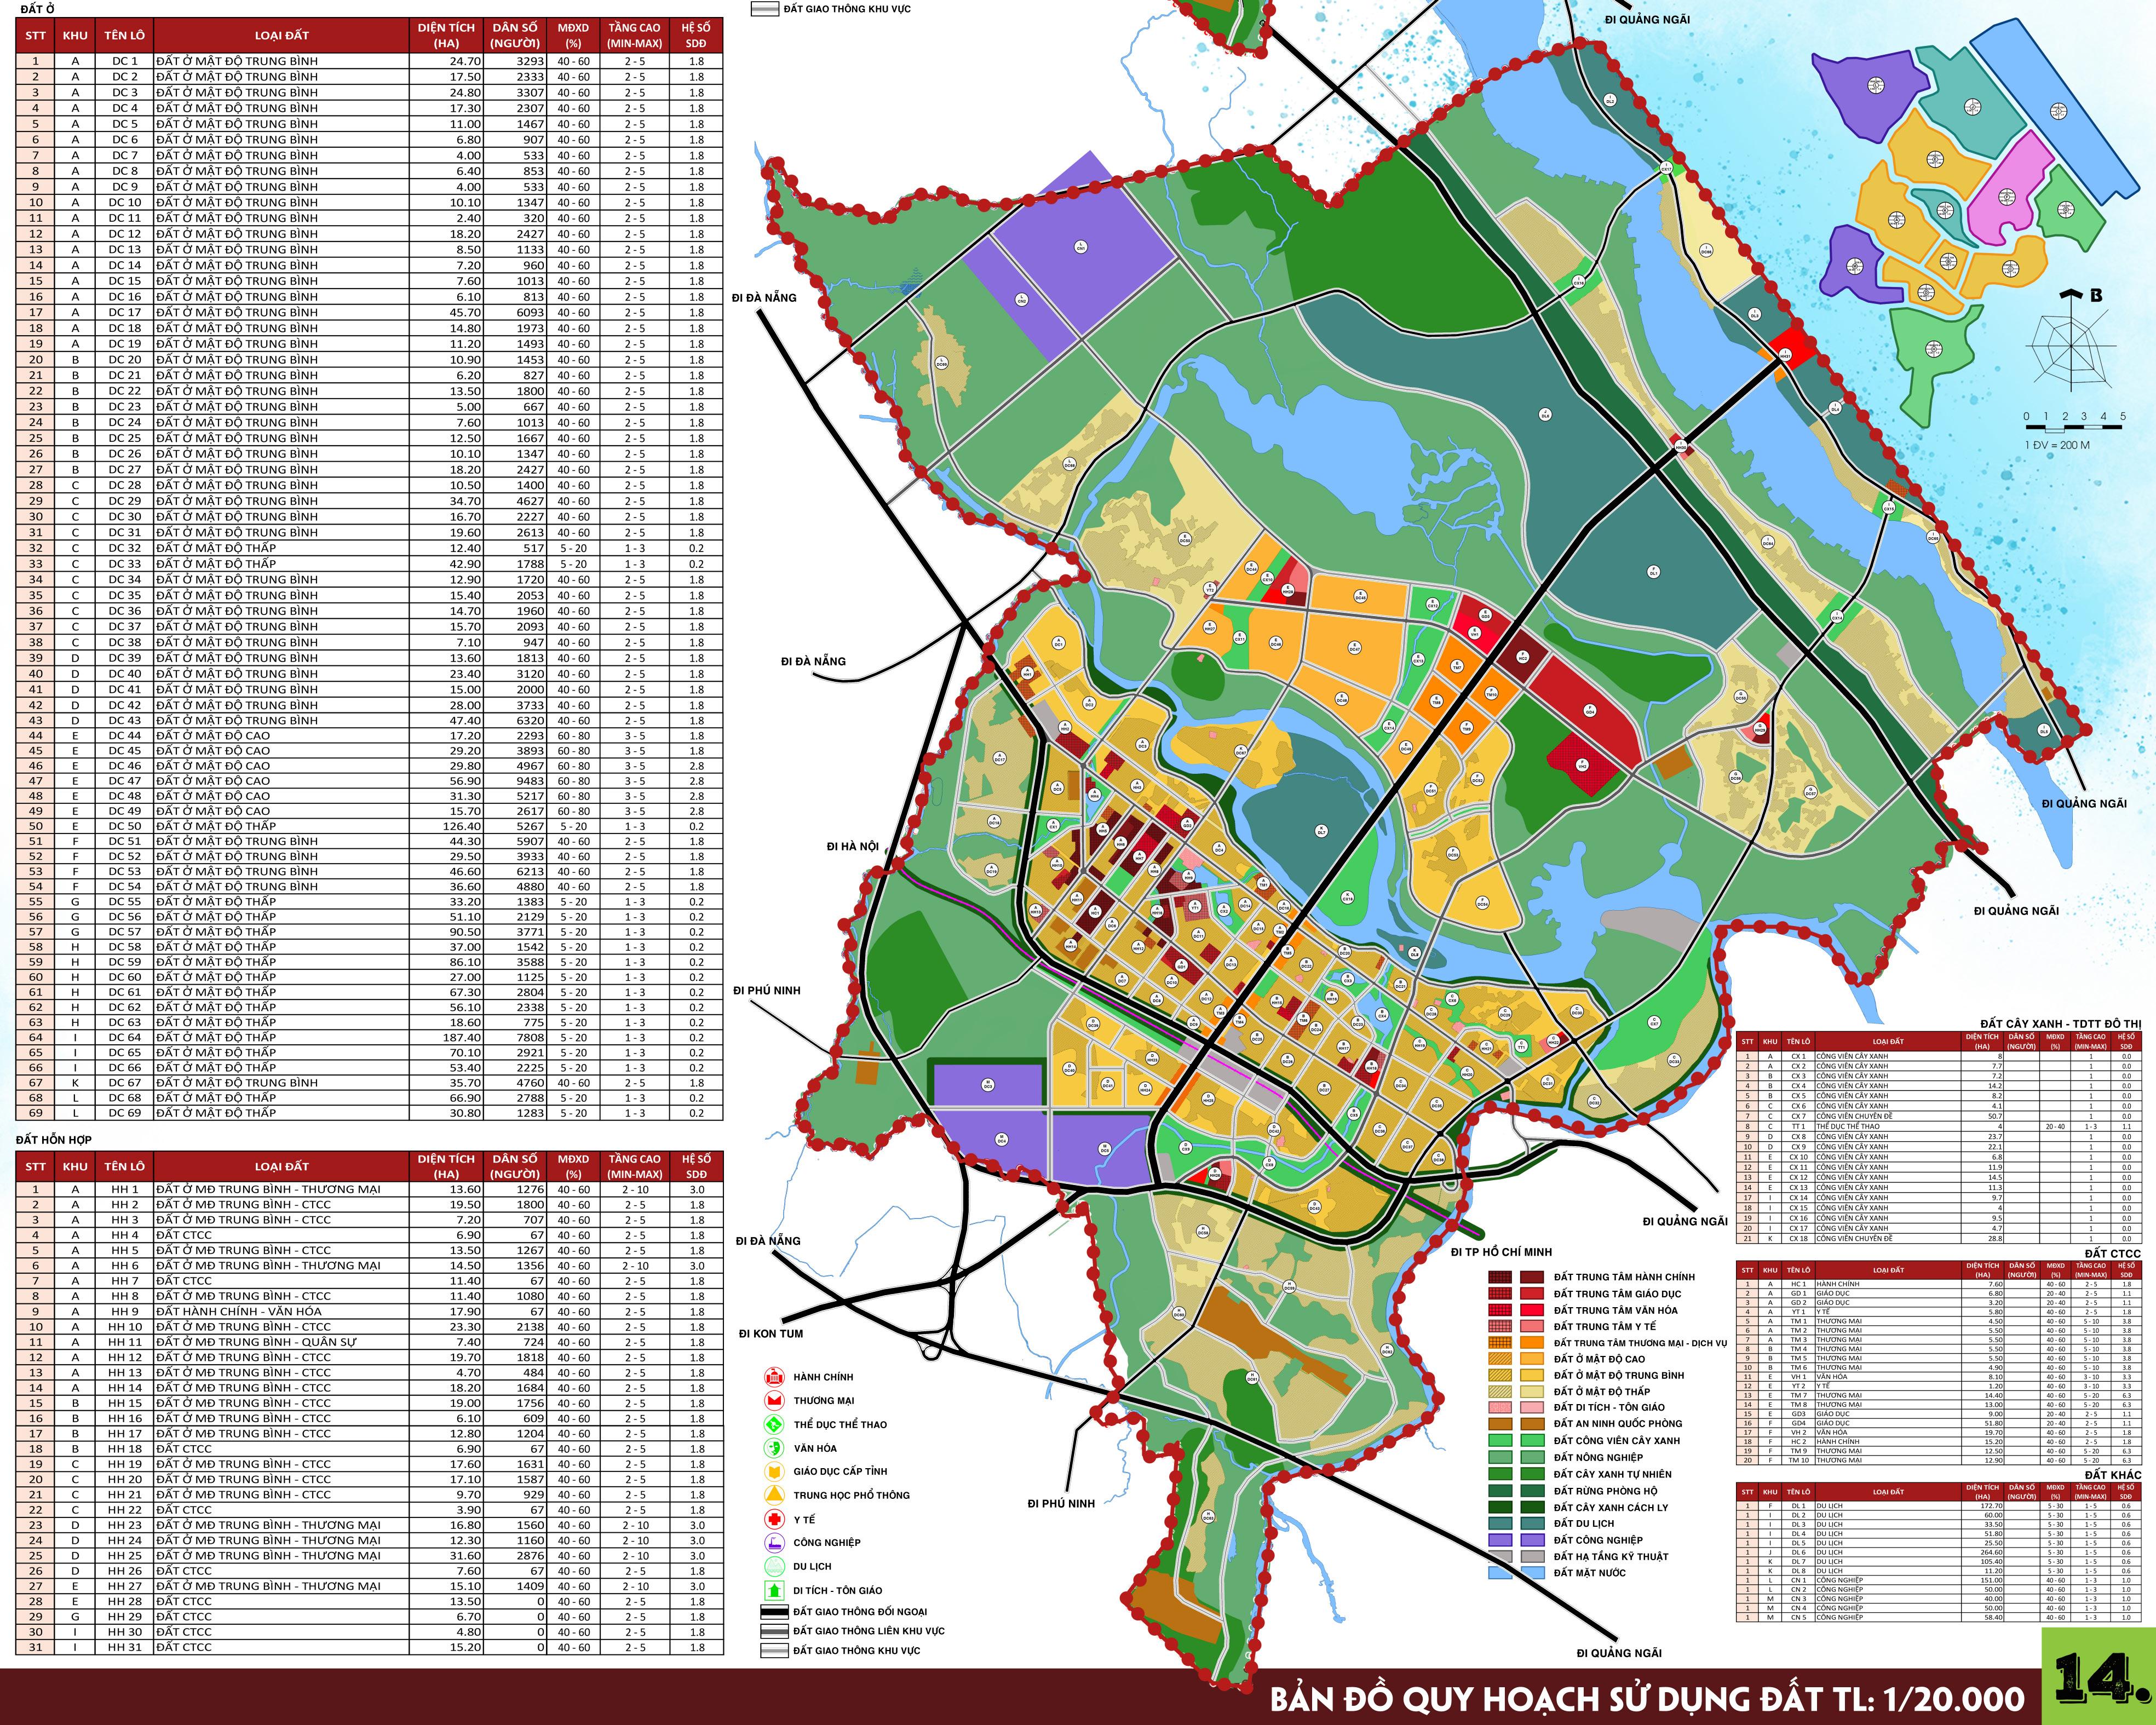Click the Trung Học Phổ Thông triangle icon
Viewport: 2156px width, 1725px height.
point(774,1495)
